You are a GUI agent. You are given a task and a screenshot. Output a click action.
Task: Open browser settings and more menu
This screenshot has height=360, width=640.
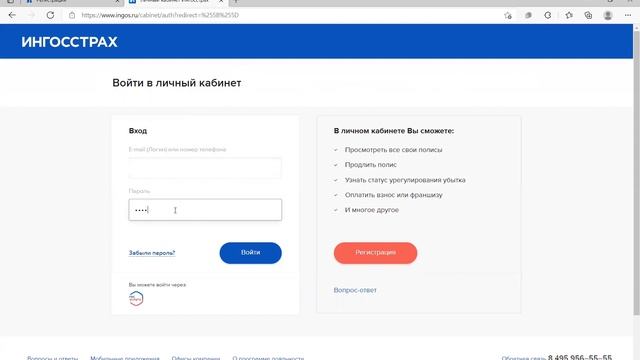[628, 16]
